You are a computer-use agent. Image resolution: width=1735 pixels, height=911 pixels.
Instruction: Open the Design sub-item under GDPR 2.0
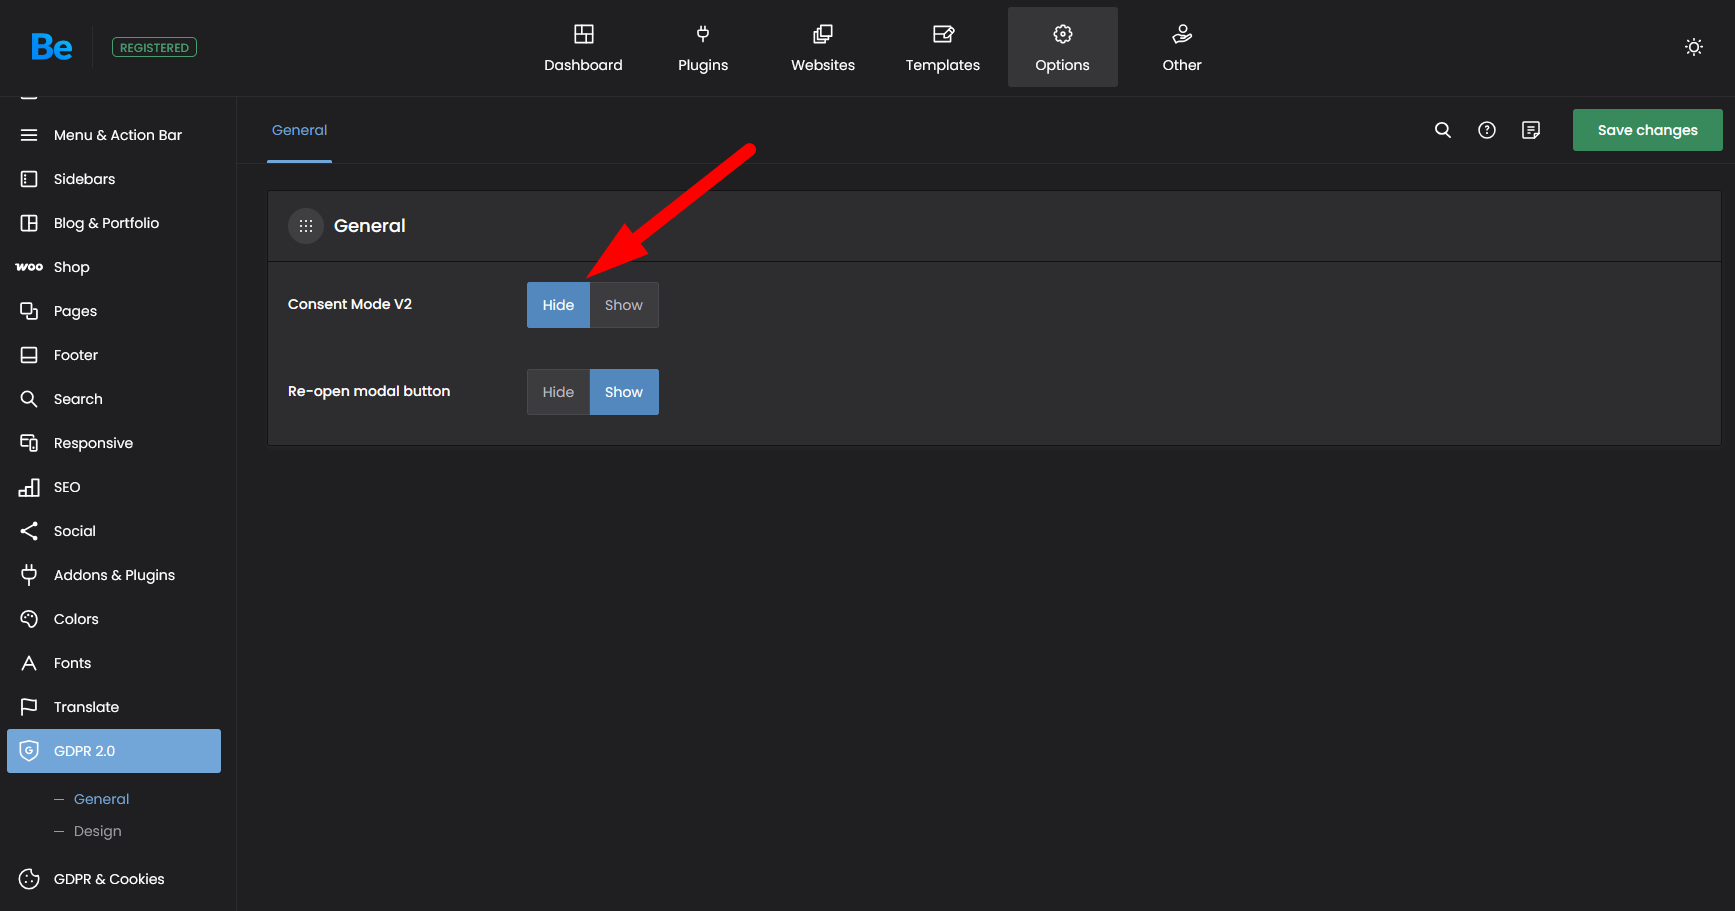pyautogui.click(x=97, y=831)
